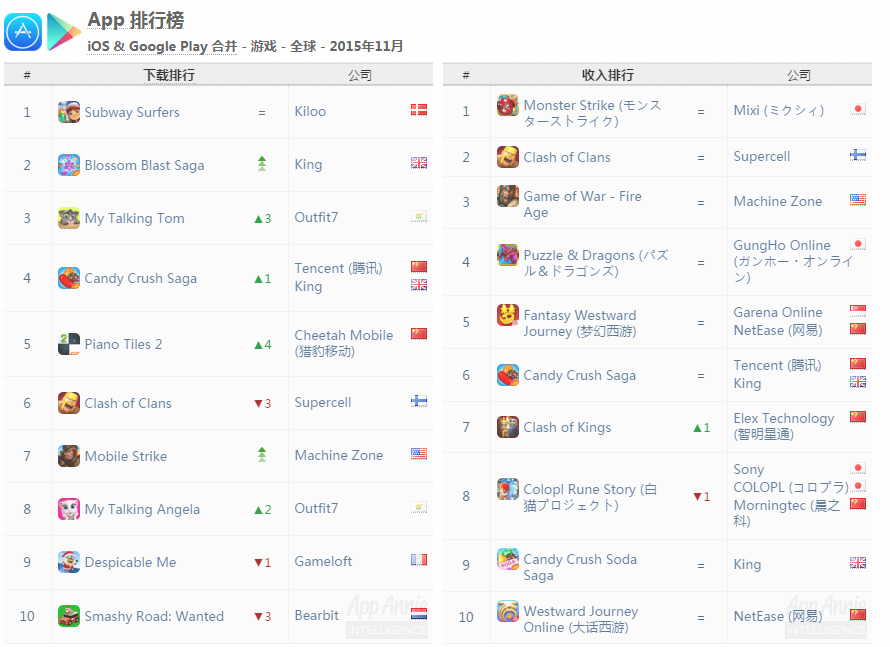The image size is (890, 647).
Task: Open the Blossom Blast Saga app link
Action: tap(144, 165)
